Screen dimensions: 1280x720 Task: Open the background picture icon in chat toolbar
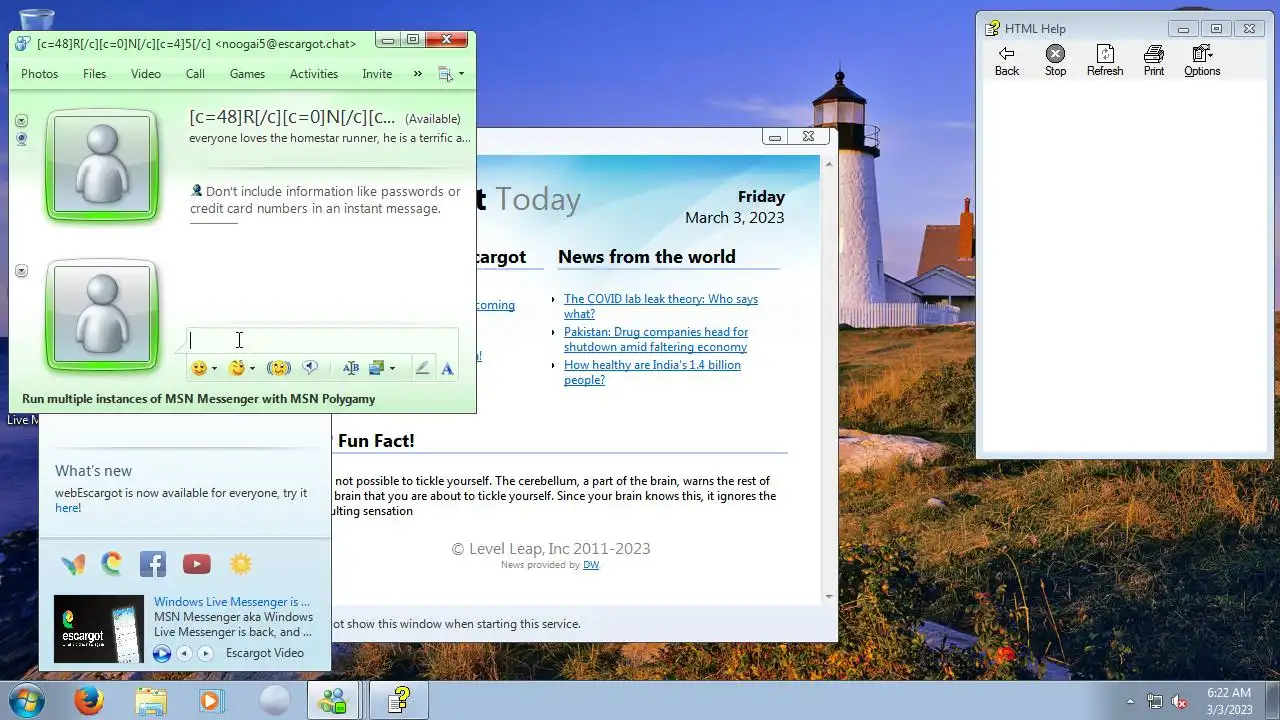point(377,368)
